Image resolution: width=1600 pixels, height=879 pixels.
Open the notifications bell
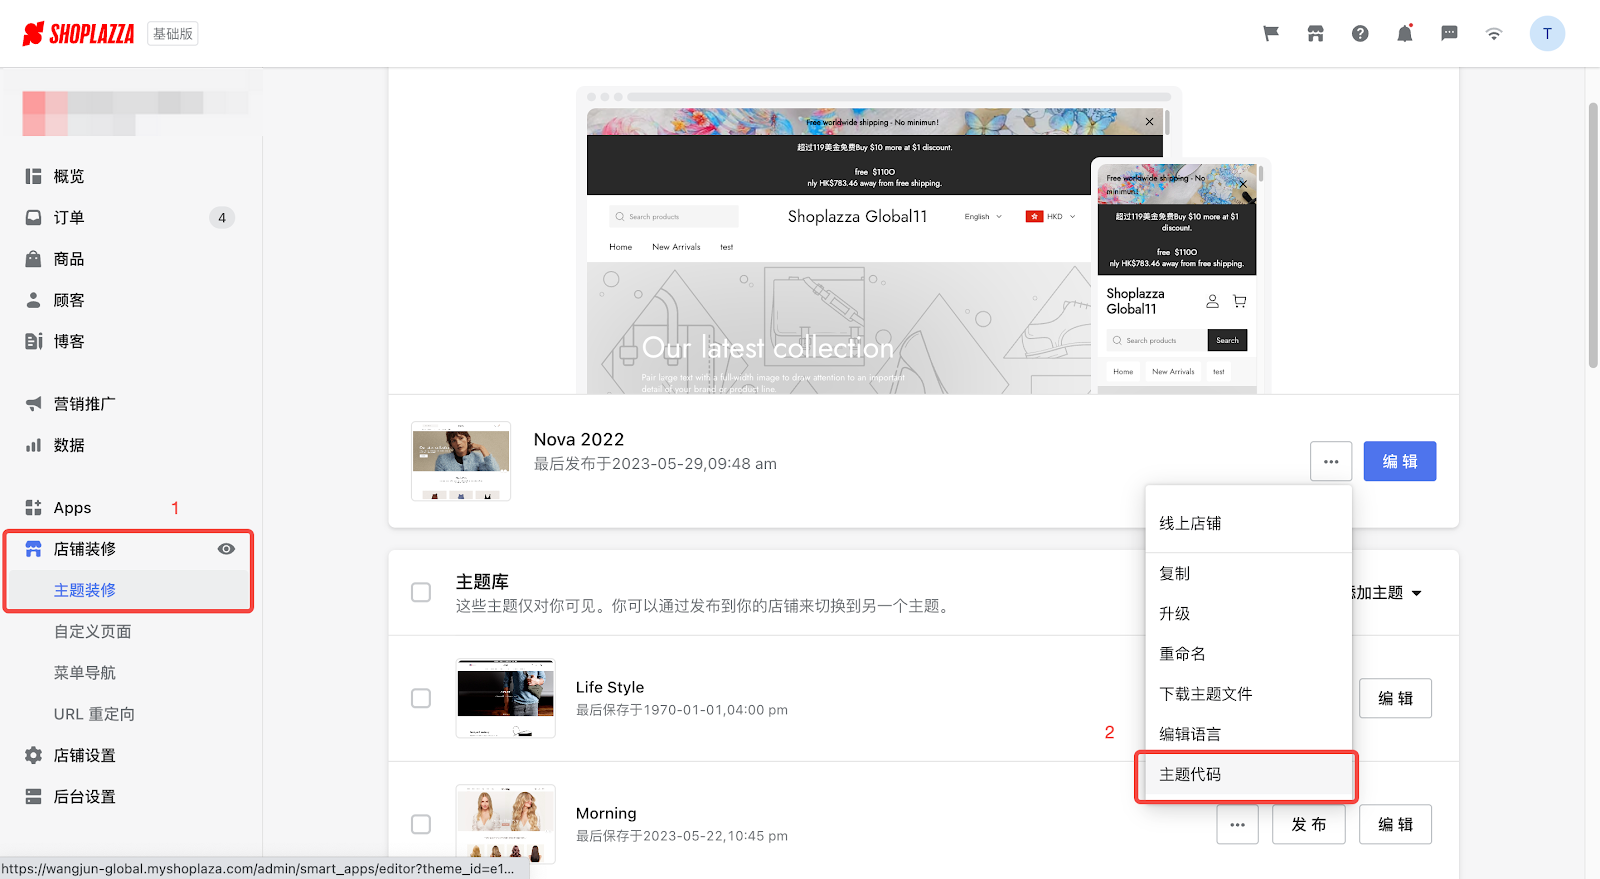point(1405,34)
